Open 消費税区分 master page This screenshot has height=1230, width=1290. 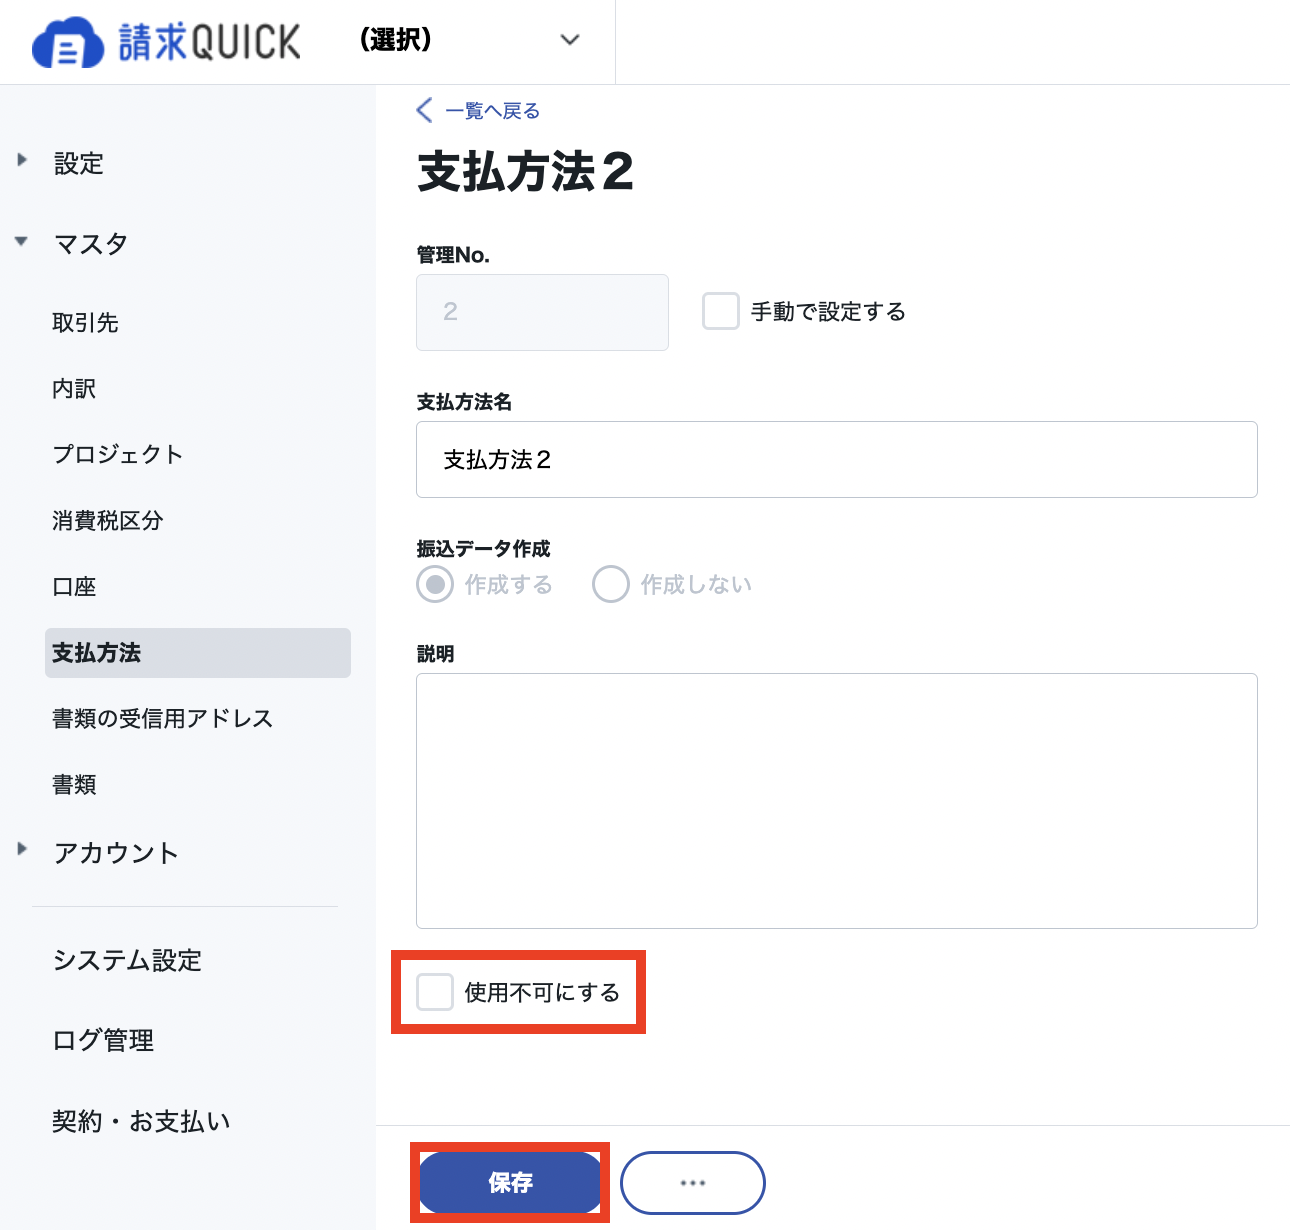click(107, 520)
